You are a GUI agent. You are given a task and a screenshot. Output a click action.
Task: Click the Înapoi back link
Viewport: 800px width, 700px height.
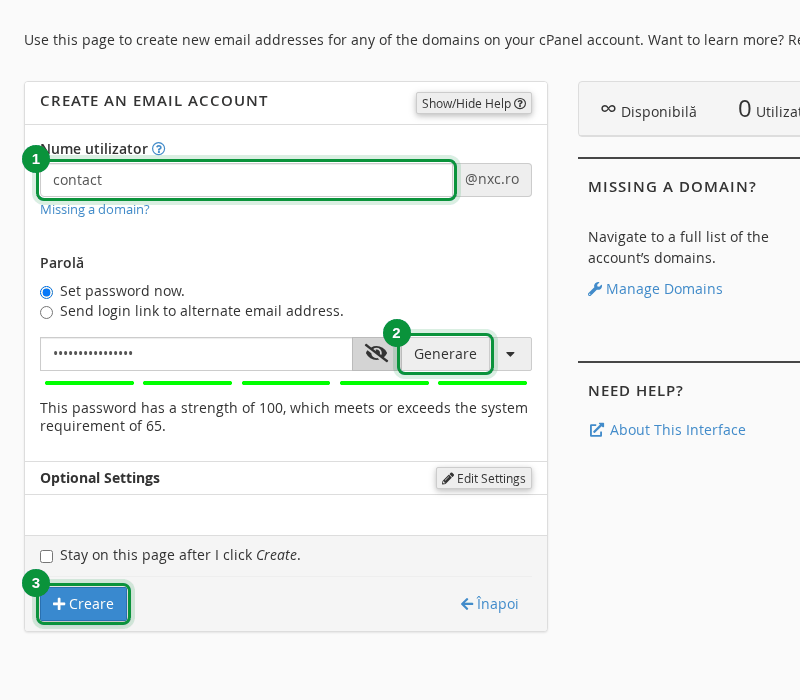pos(489,604)
